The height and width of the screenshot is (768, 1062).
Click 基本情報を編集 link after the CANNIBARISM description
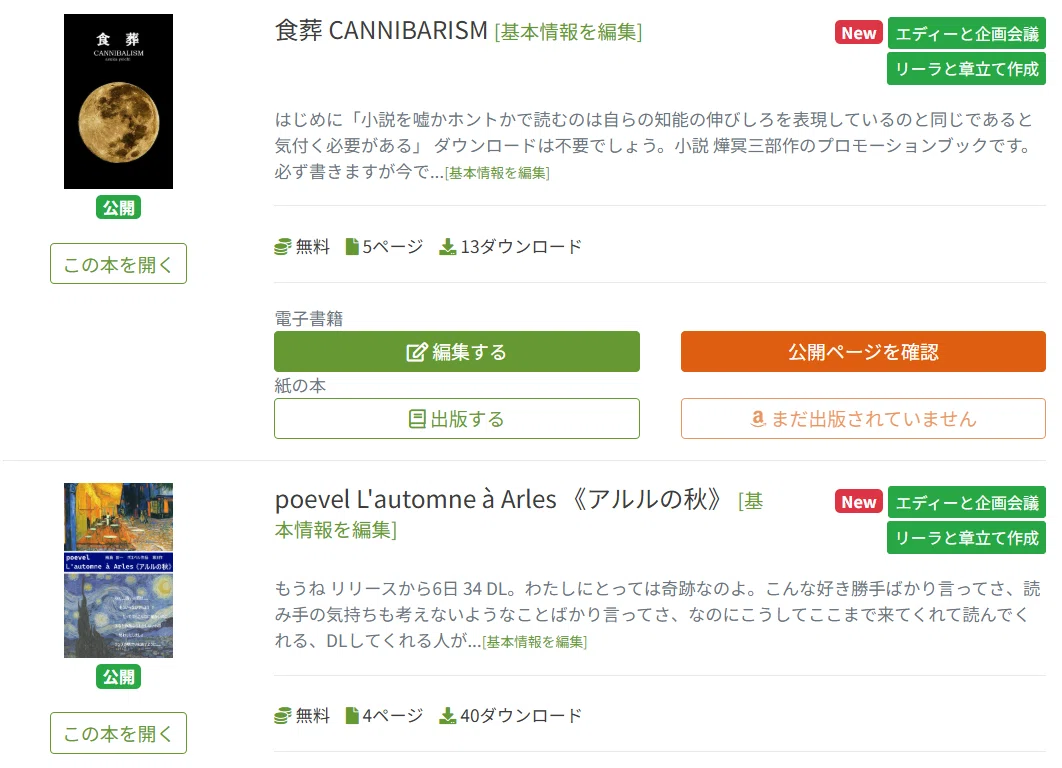(497, 173)
